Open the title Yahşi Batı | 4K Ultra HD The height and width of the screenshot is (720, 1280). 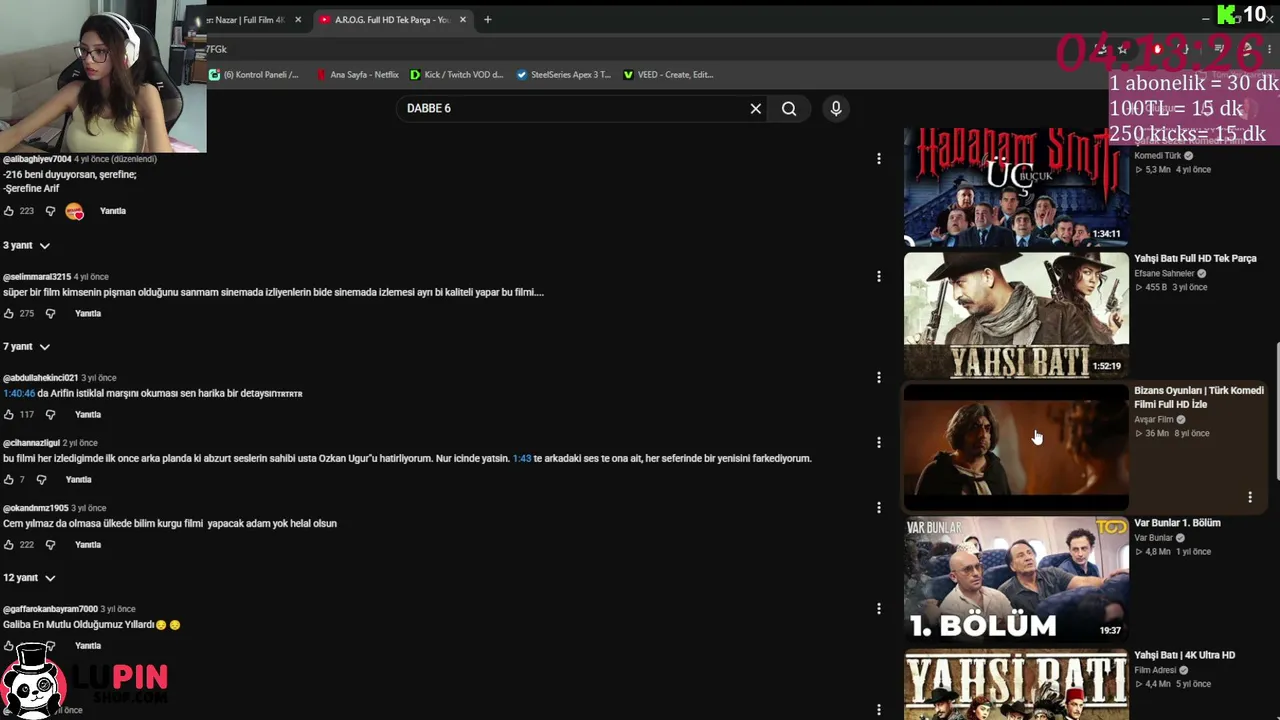point(1184,655)
